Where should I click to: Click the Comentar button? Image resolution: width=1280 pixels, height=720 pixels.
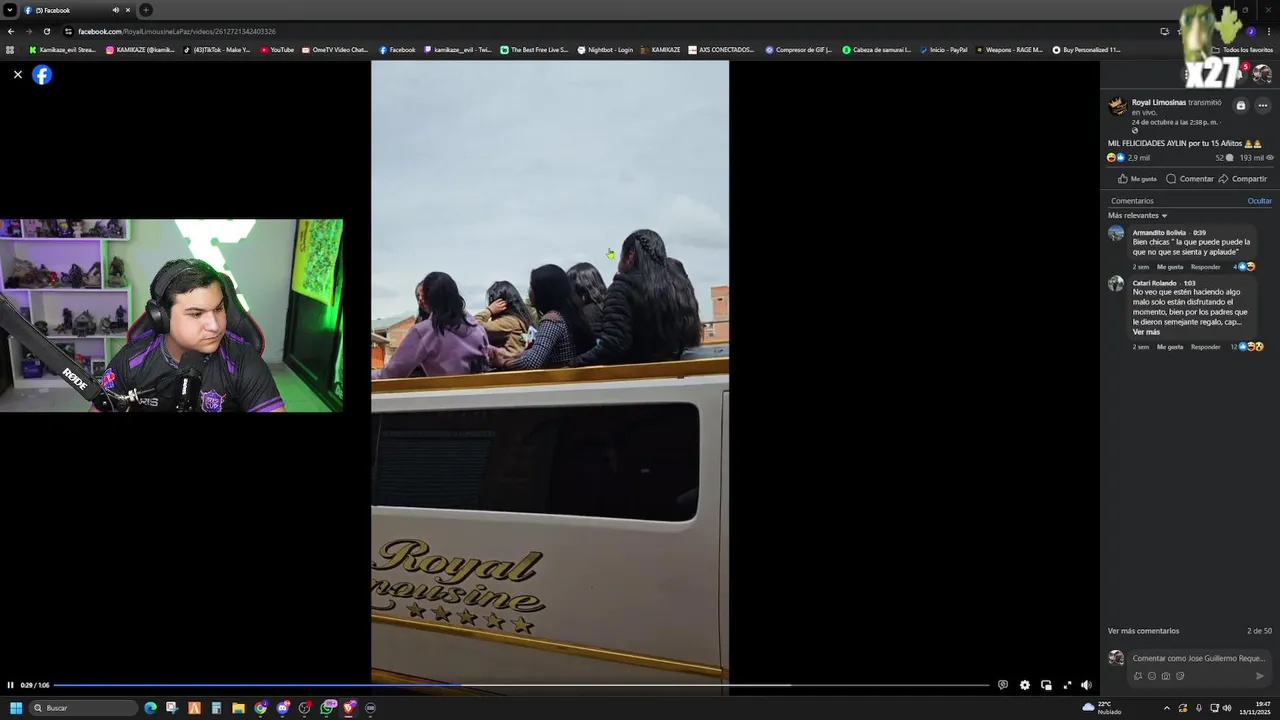(x=1190, y=179)
